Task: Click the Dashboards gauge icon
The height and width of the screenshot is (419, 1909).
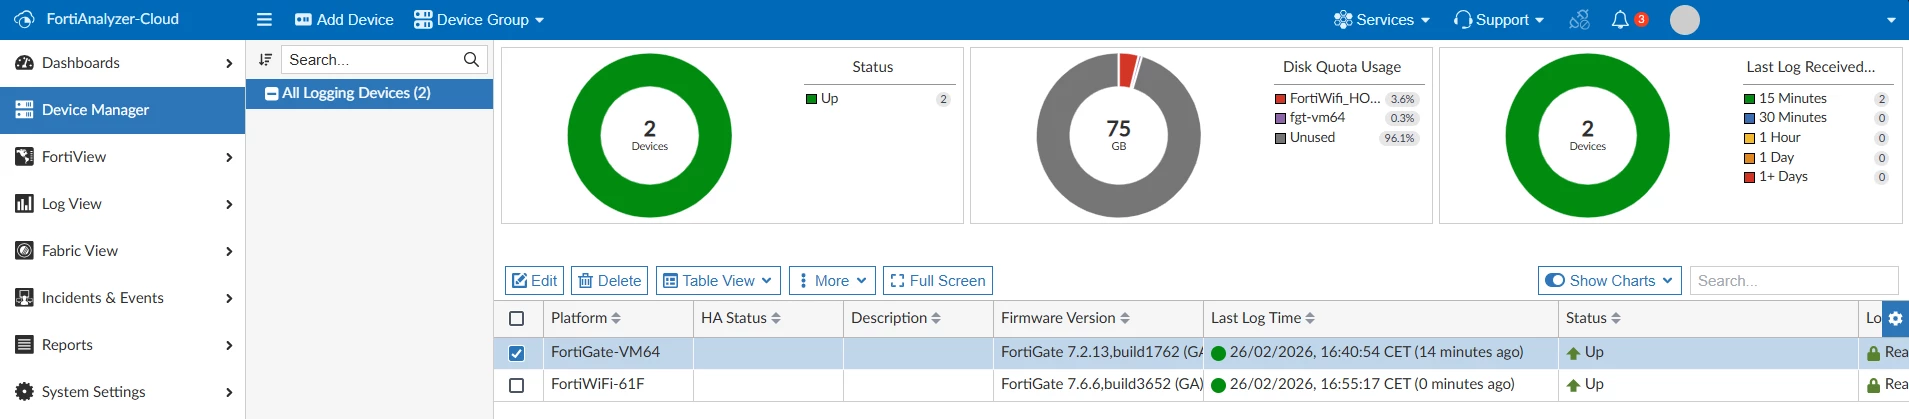Action: pyautogui.click(x=24, y=63)
